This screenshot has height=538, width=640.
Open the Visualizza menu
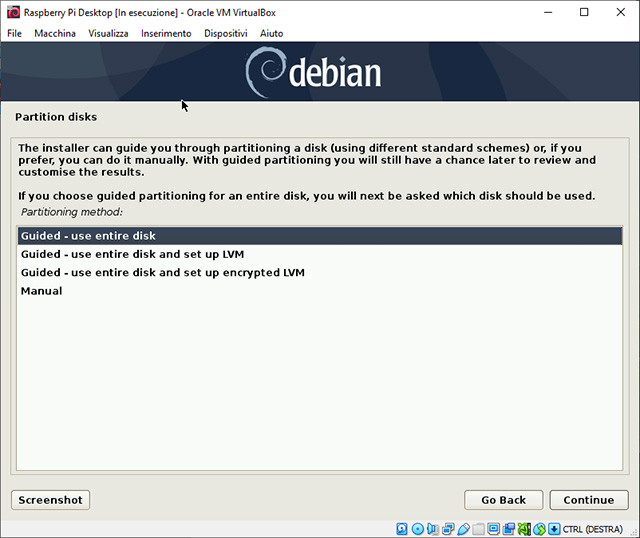[x=108, y=33]
